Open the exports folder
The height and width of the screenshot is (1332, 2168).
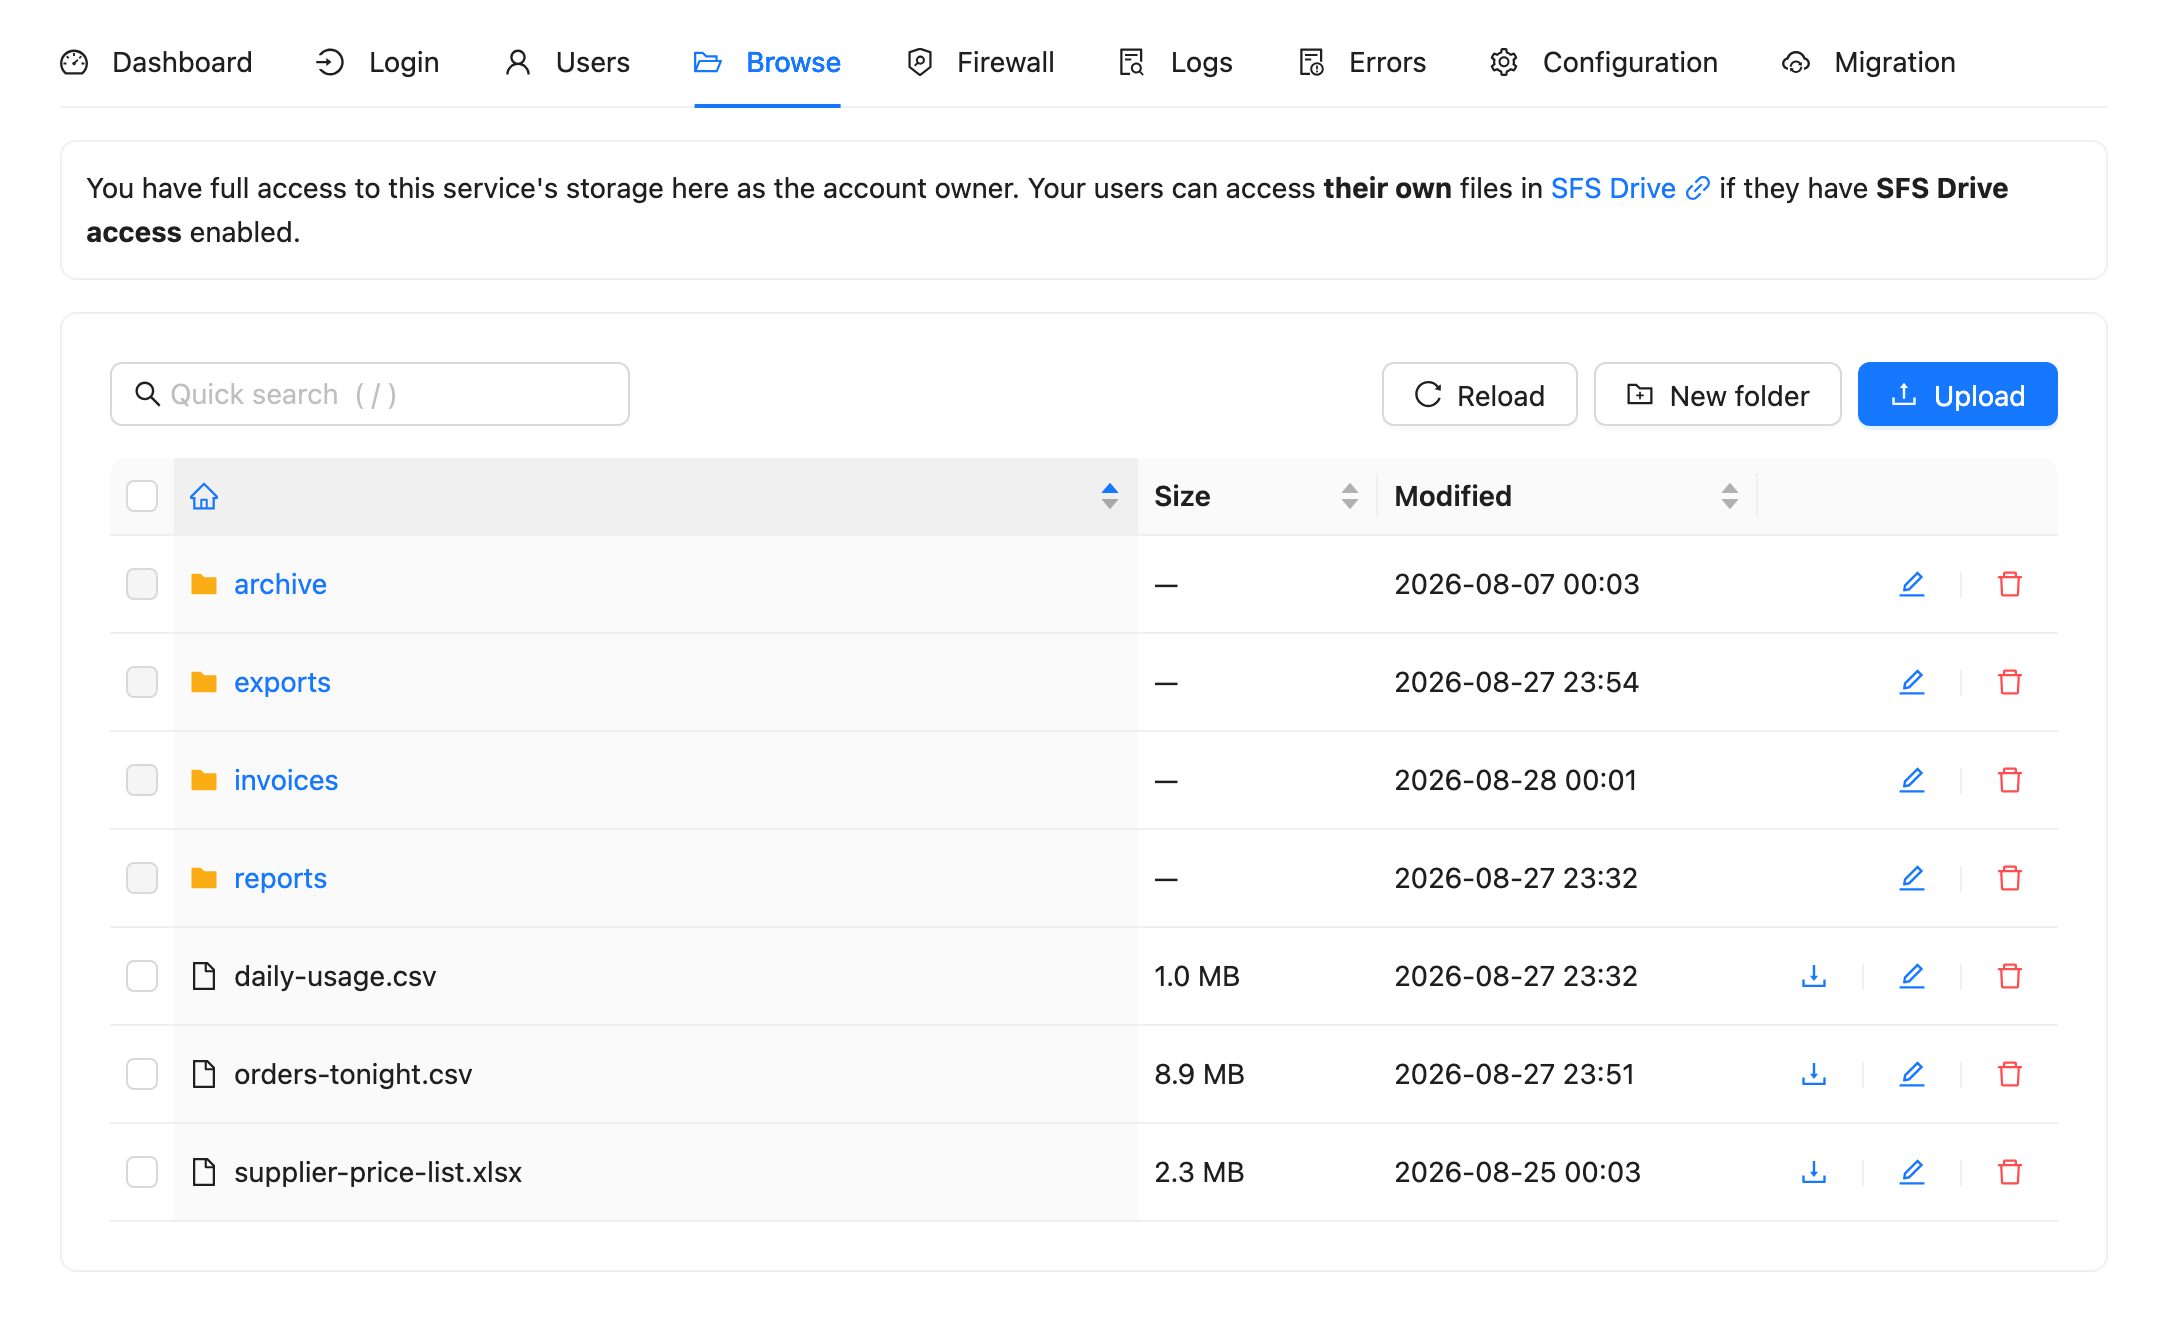click(282, 682)
